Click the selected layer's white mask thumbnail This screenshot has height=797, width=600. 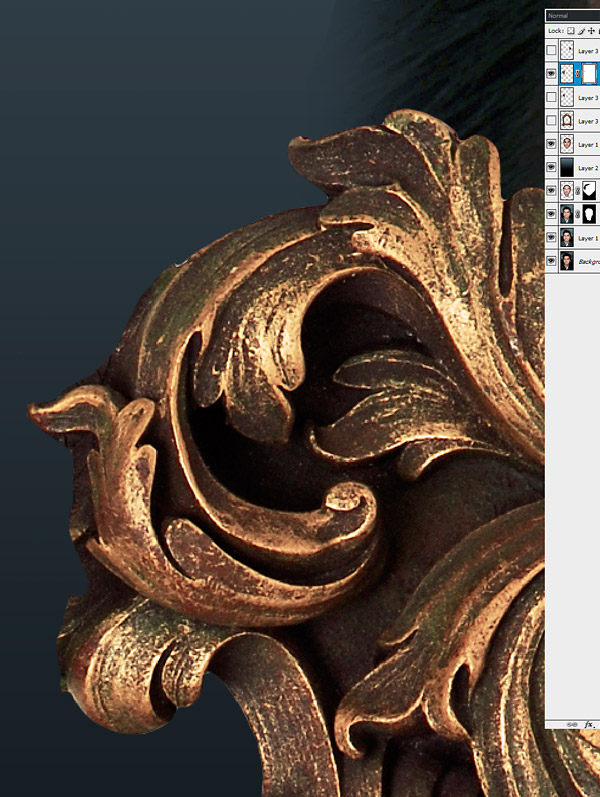(x=589, y=74)
